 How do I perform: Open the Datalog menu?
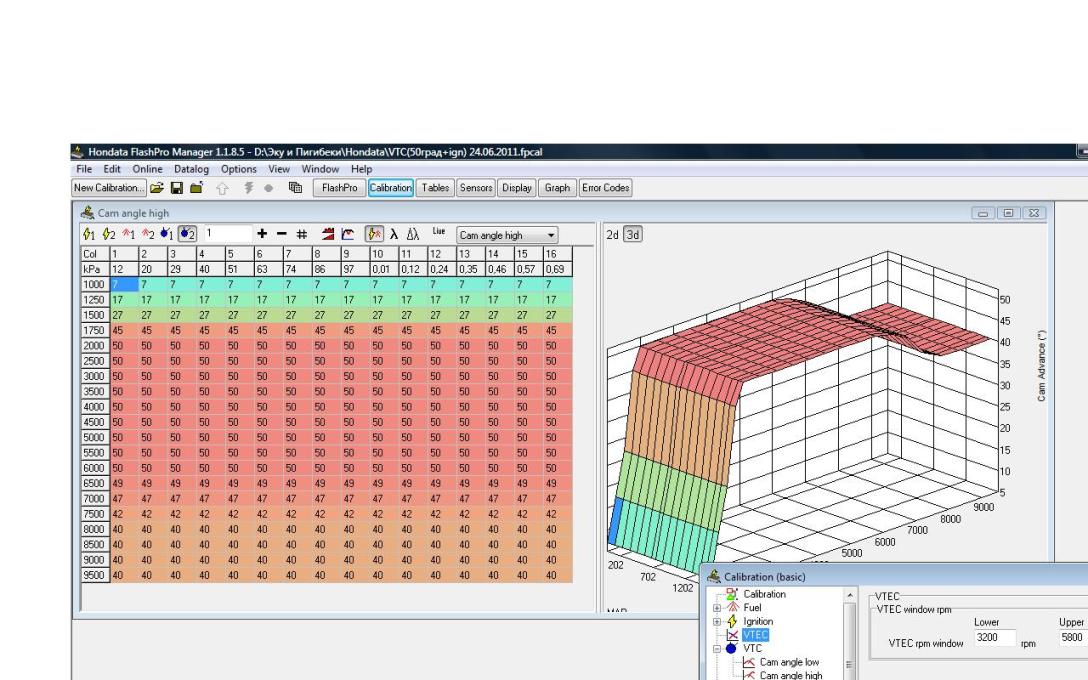click(191, 169)
